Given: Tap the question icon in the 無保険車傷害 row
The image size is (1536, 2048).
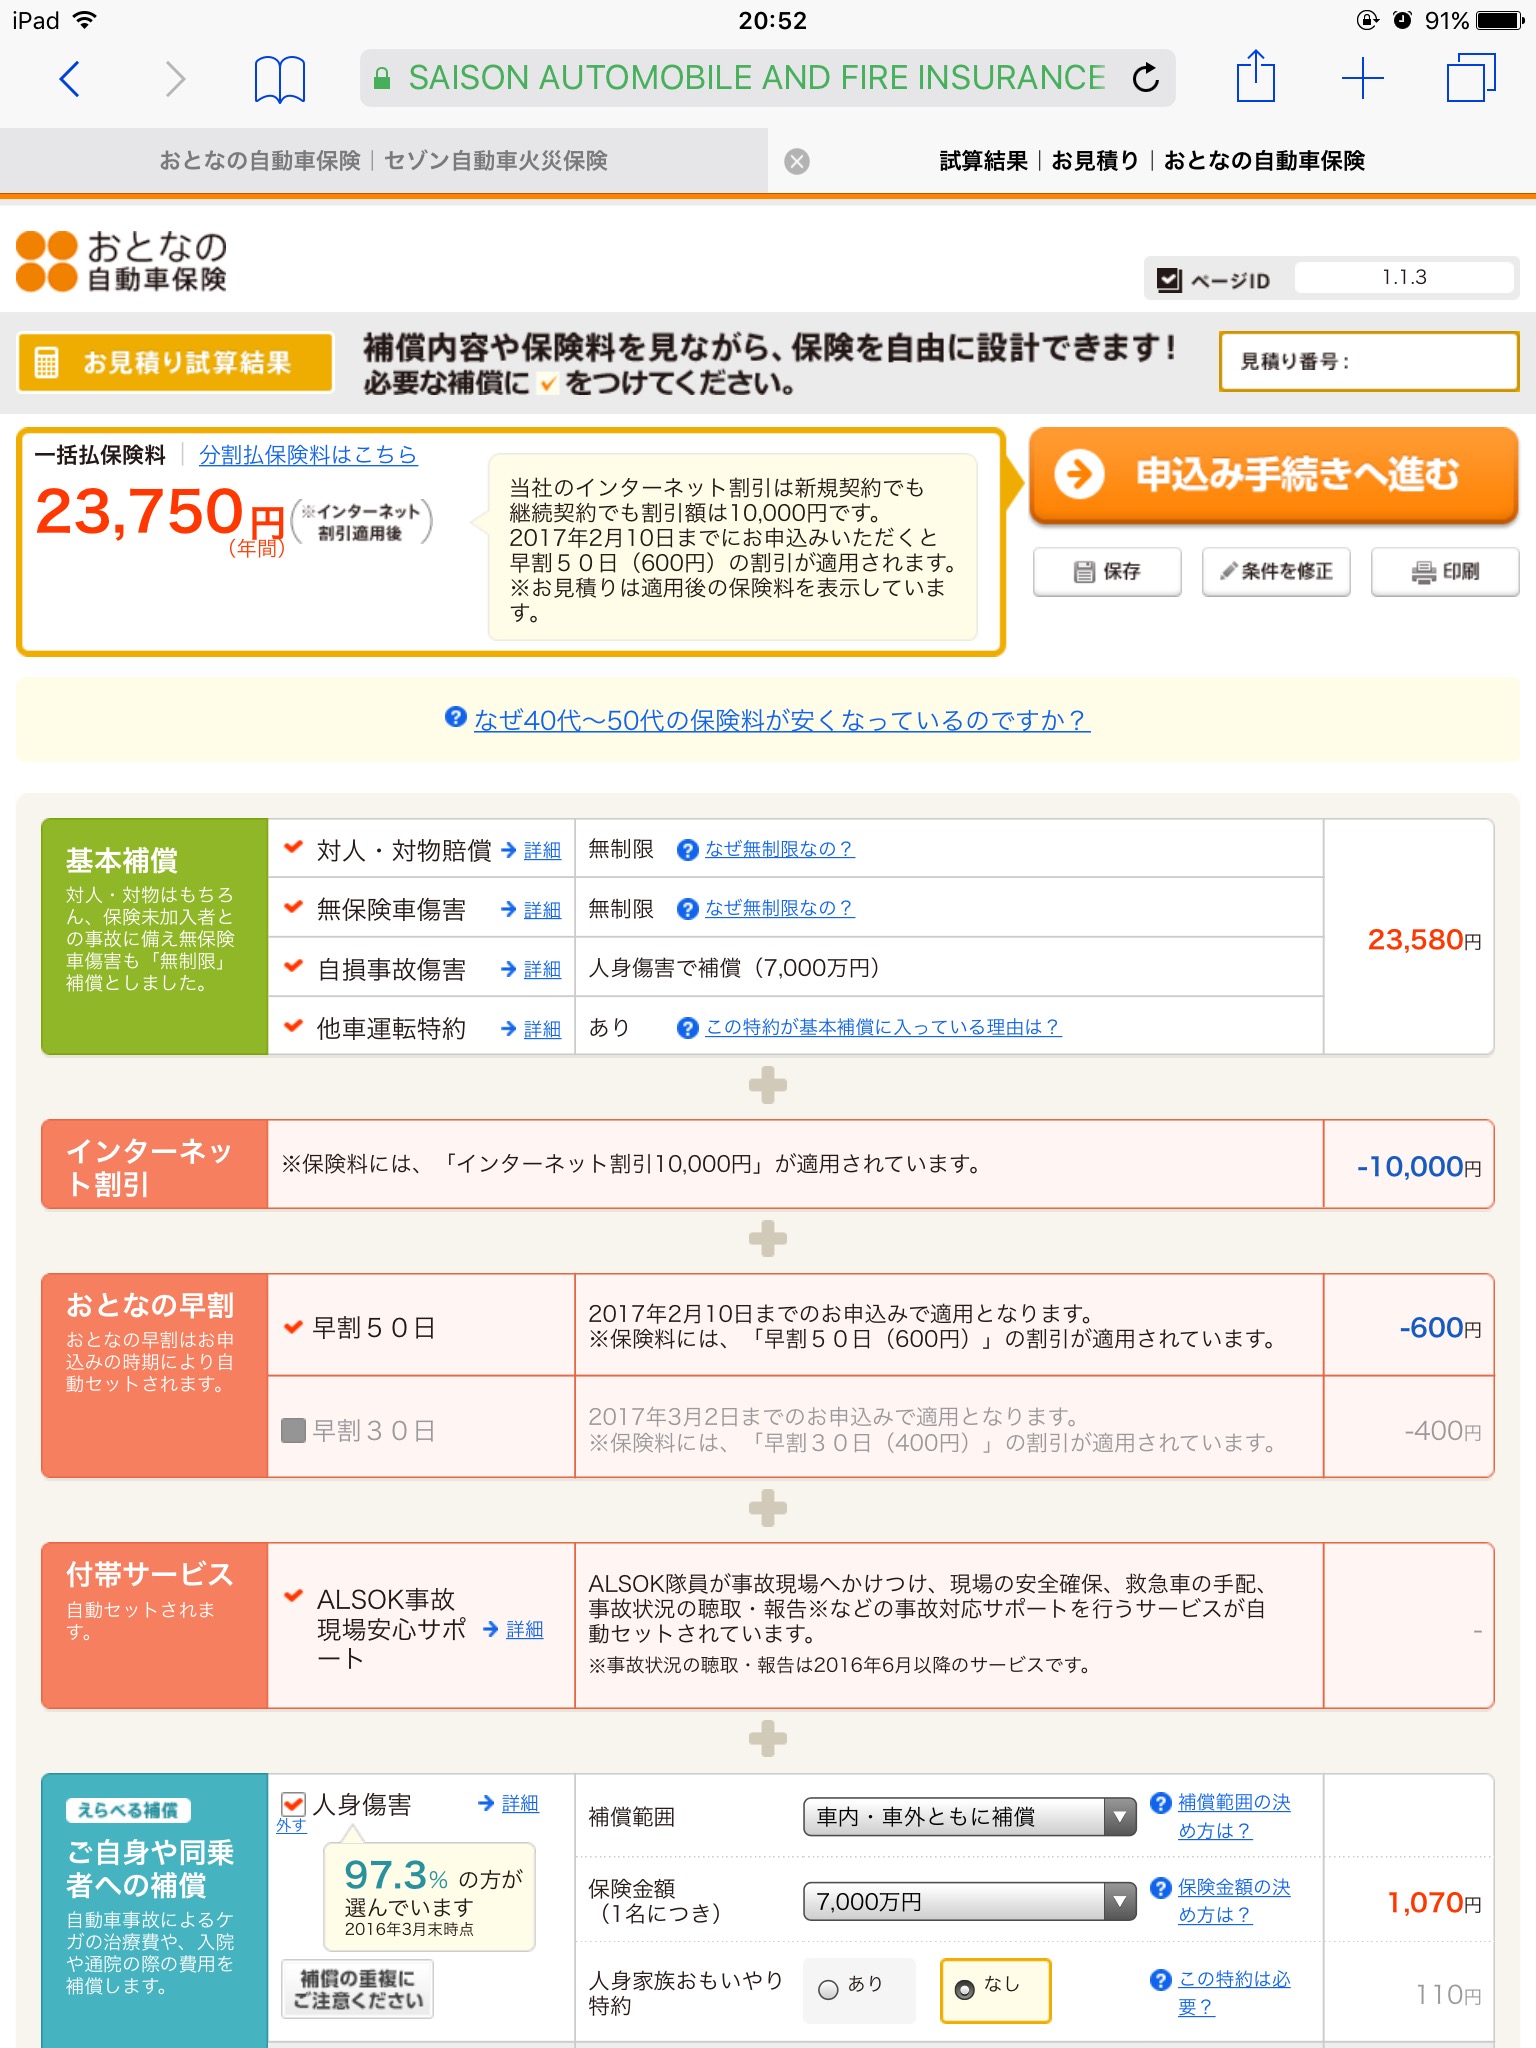Looking at the screenshot, I should (x=687, y=909).
